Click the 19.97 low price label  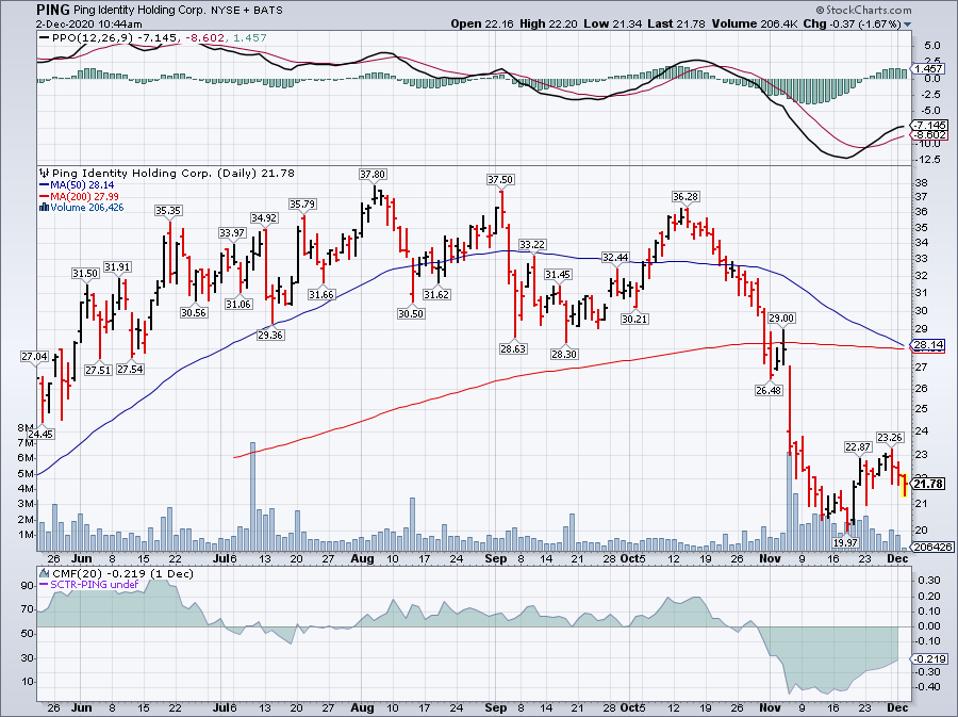point(846,542)
